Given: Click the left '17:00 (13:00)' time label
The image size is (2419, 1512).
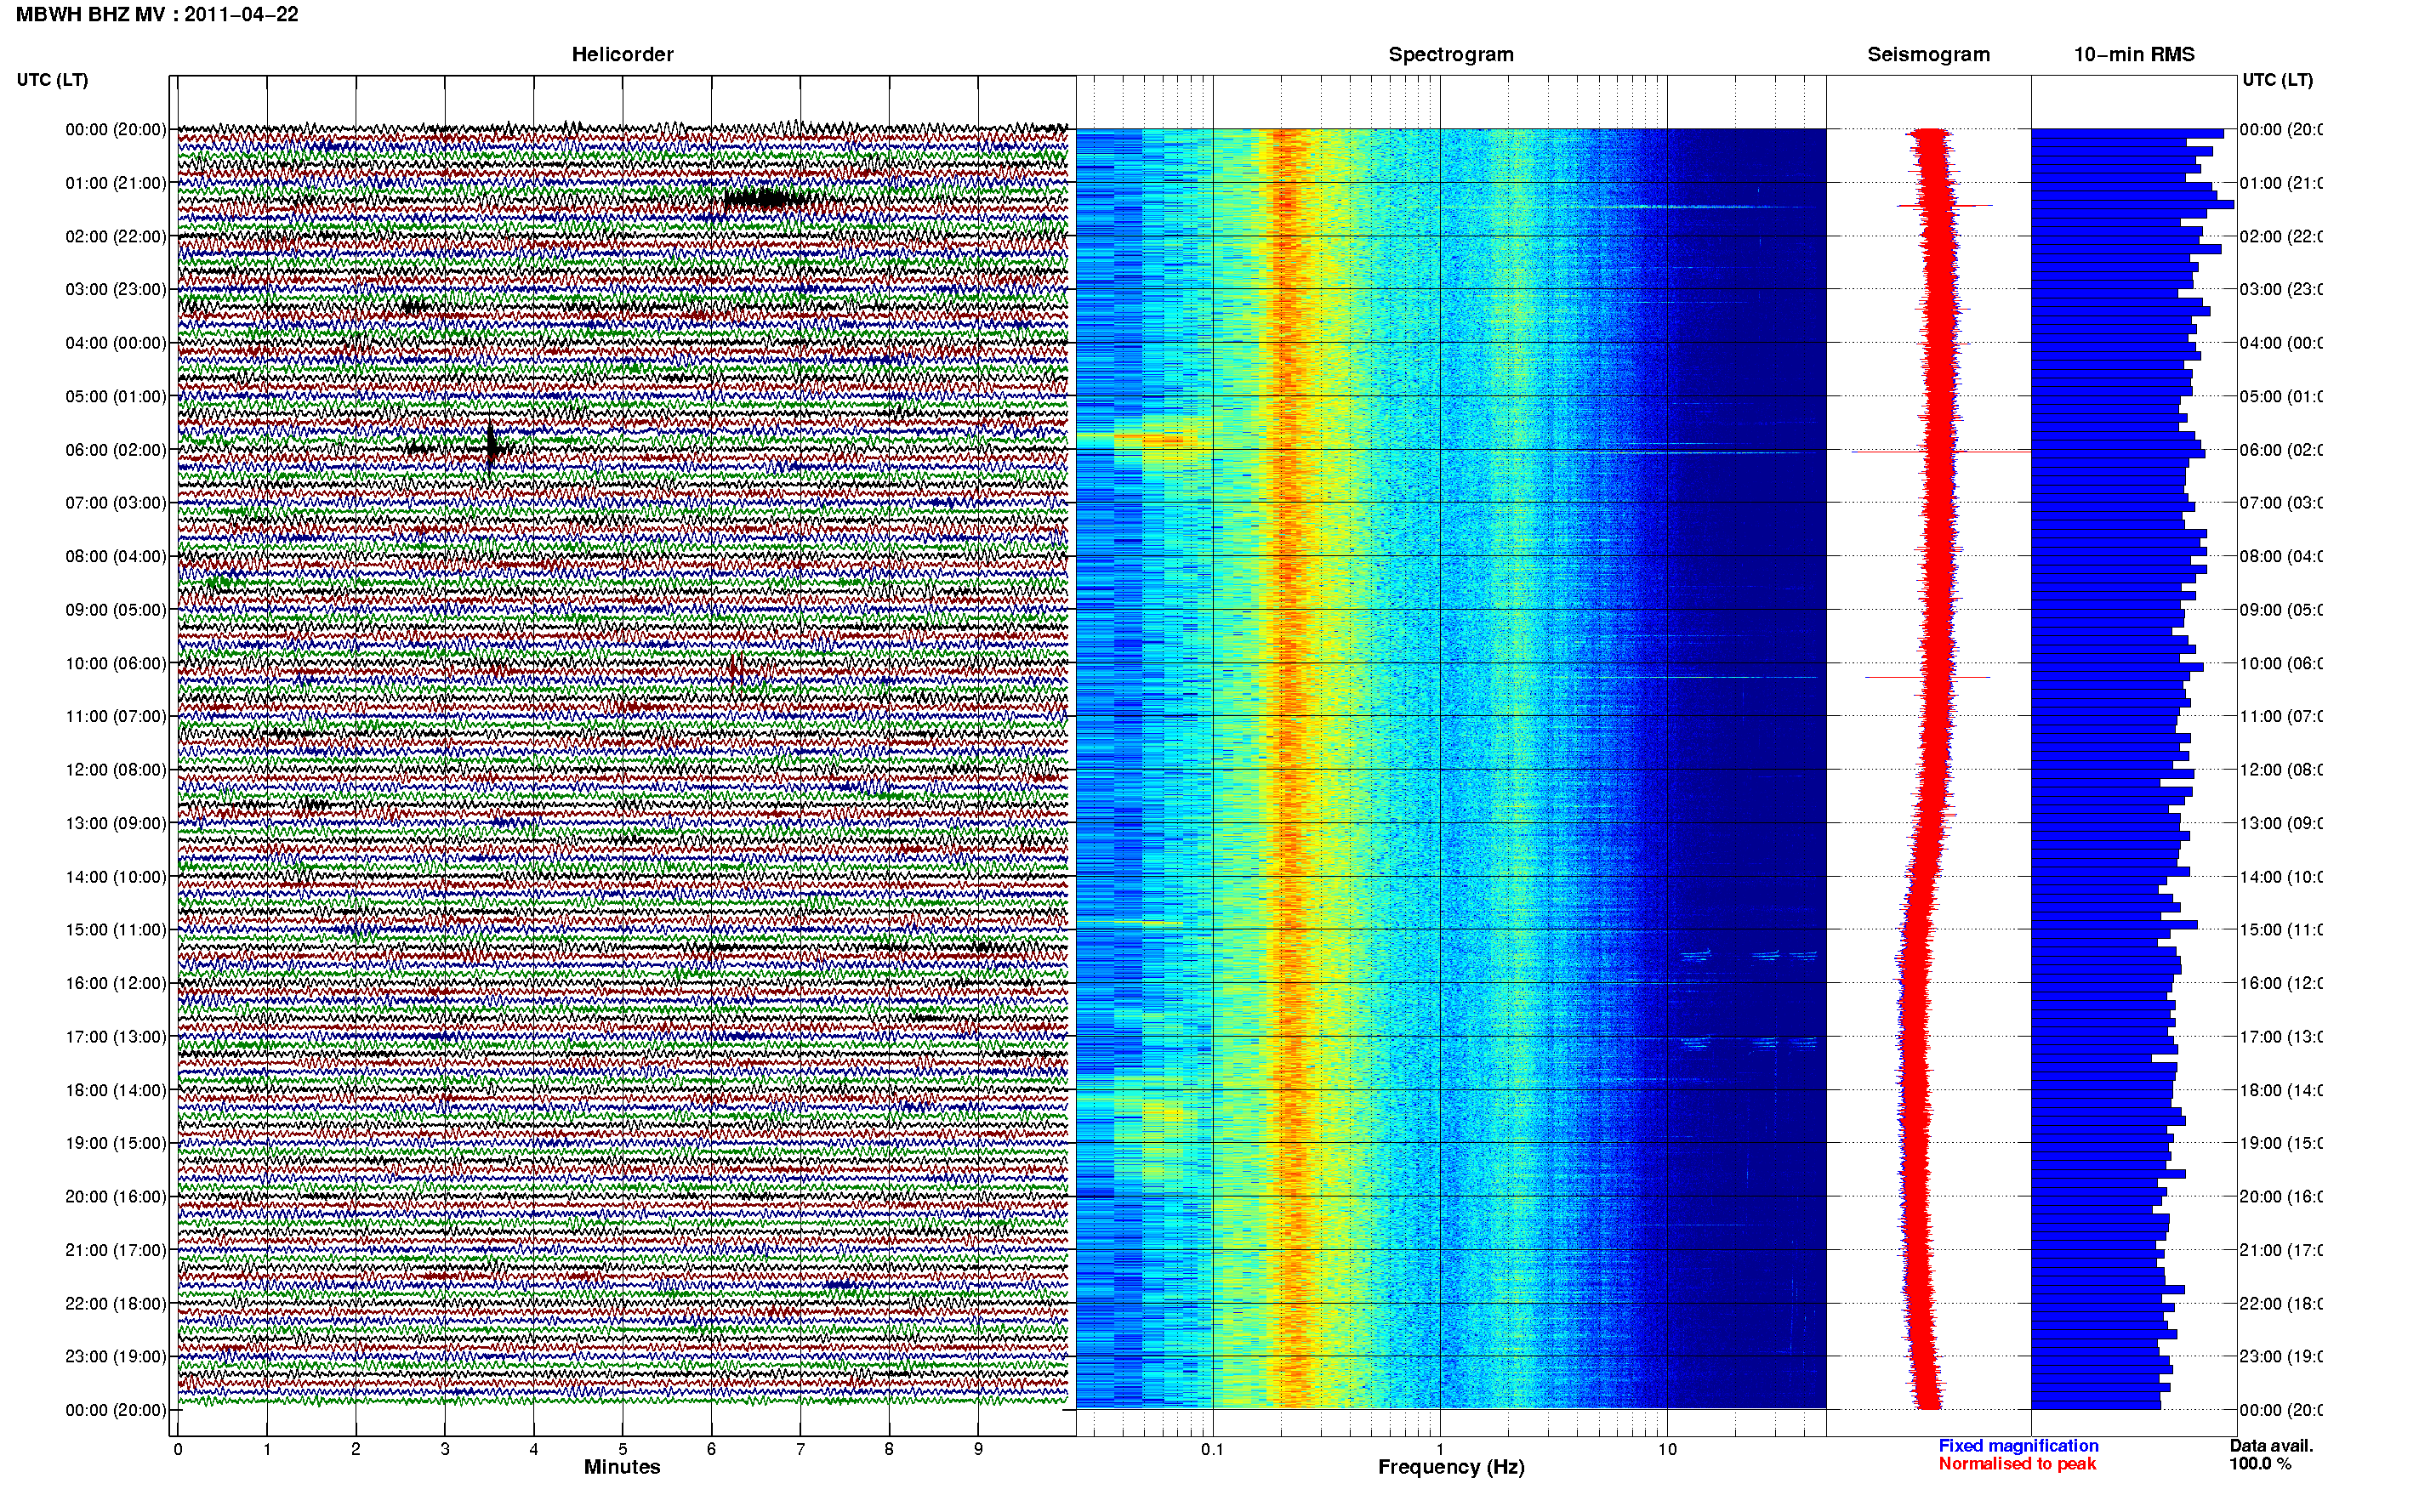Looking at the screenshot, I should pos(116,1037).
